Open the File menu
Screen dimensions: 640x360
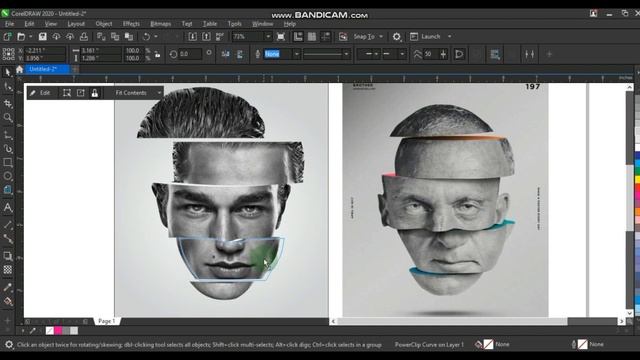(9, 24)
